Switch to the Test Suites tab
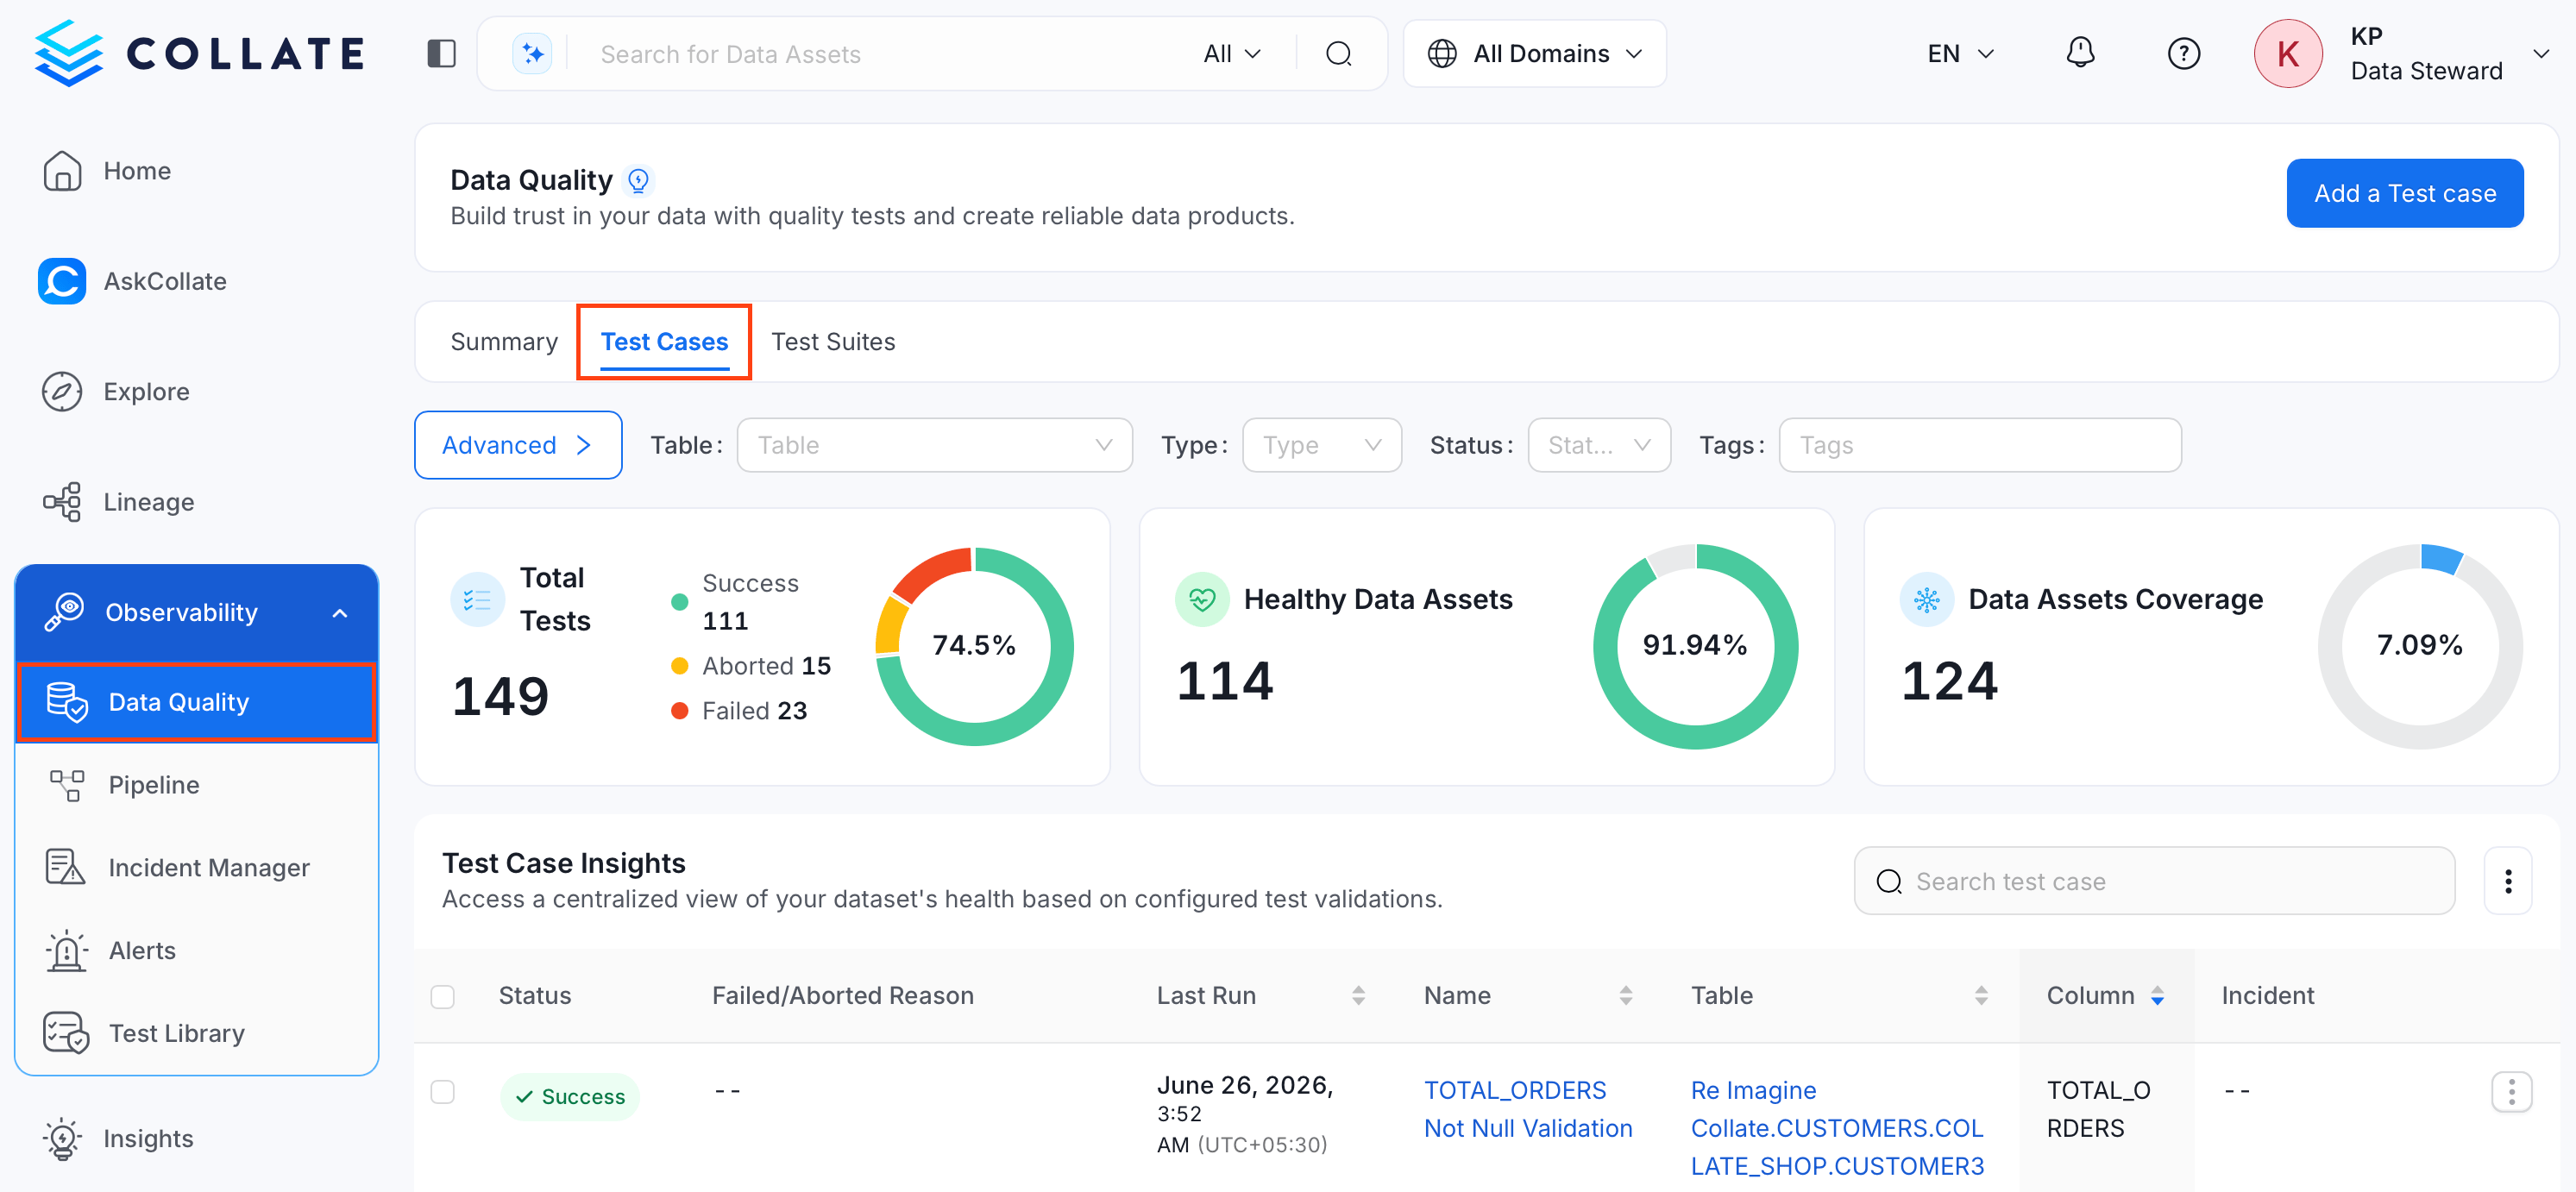Viewport: 2576px width, 1192px height. tap(833, 342)
